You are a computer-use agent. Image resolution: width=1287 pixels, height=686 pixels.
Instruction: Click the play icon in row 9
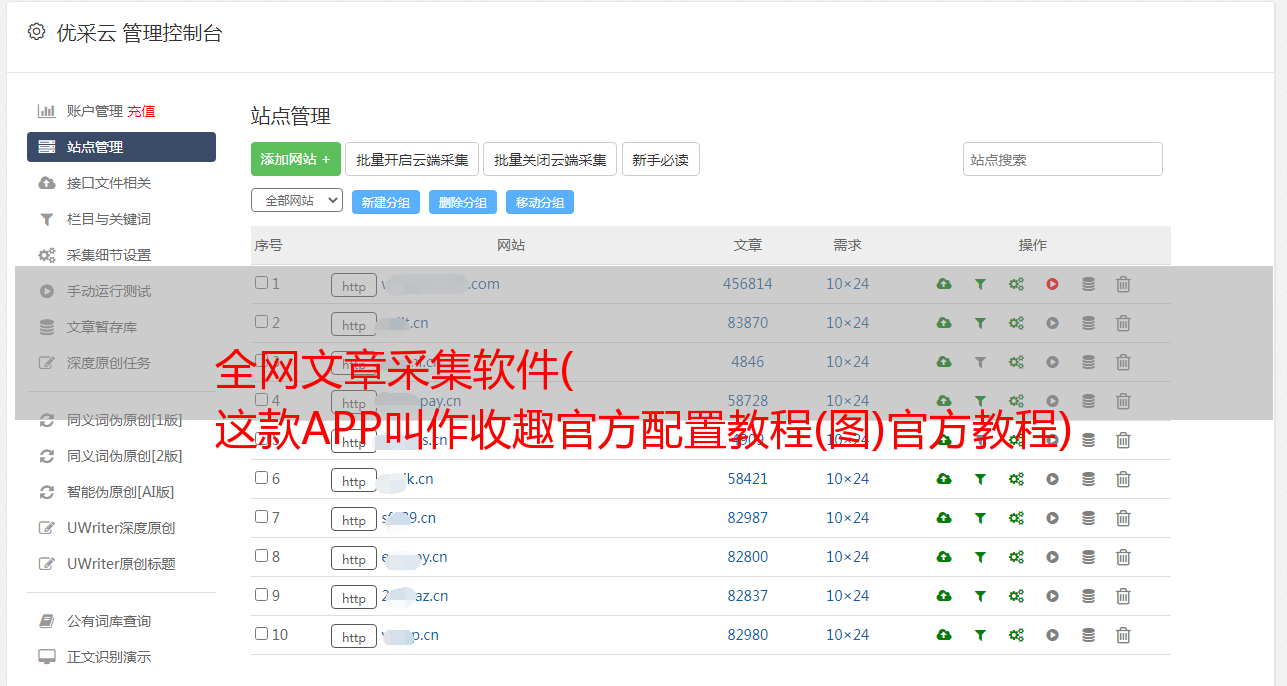[x=1052, y=596]
